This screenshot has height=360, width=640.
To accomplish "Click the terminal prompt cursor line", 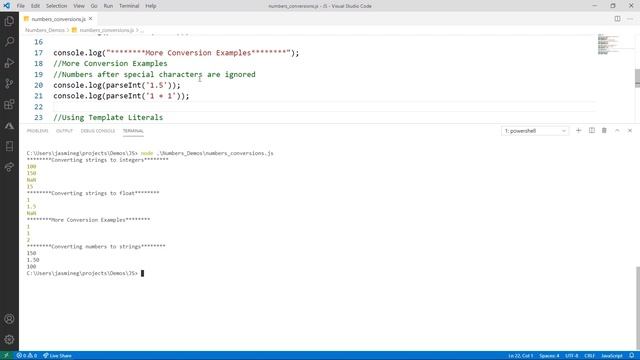I will pos(85,273).
